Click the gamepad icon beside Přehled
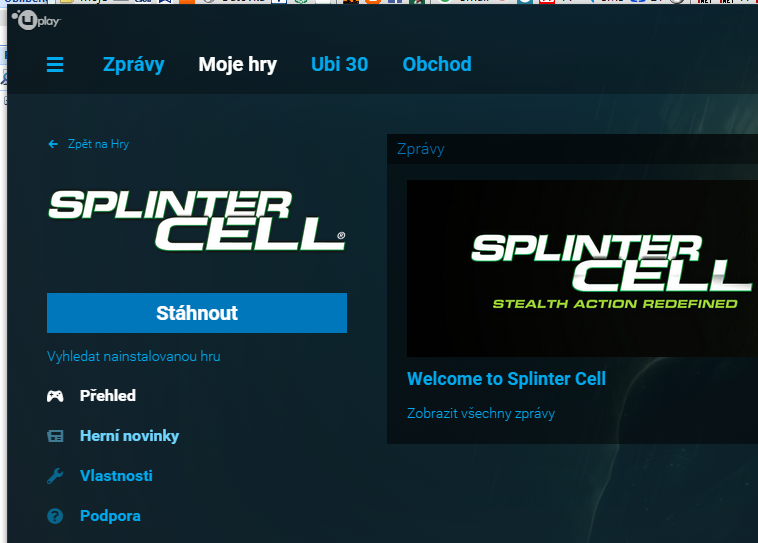The height and width of the screenshot is (543, 758). pos(55,396)
